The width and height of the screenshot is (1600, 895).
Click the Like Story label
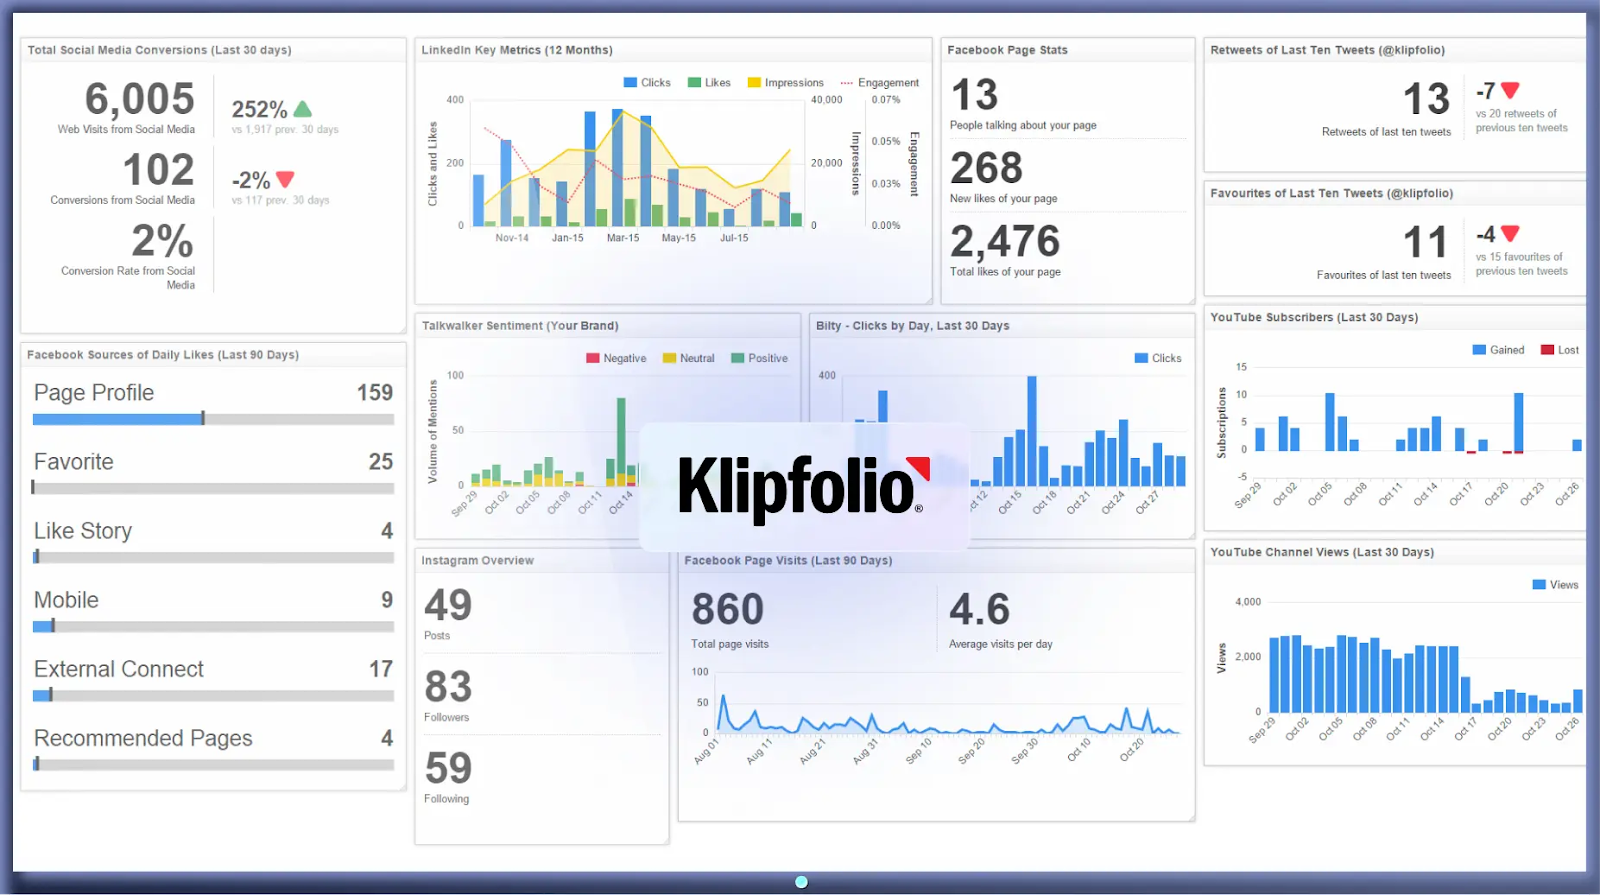pyautogui.click(x=83, y=531)
